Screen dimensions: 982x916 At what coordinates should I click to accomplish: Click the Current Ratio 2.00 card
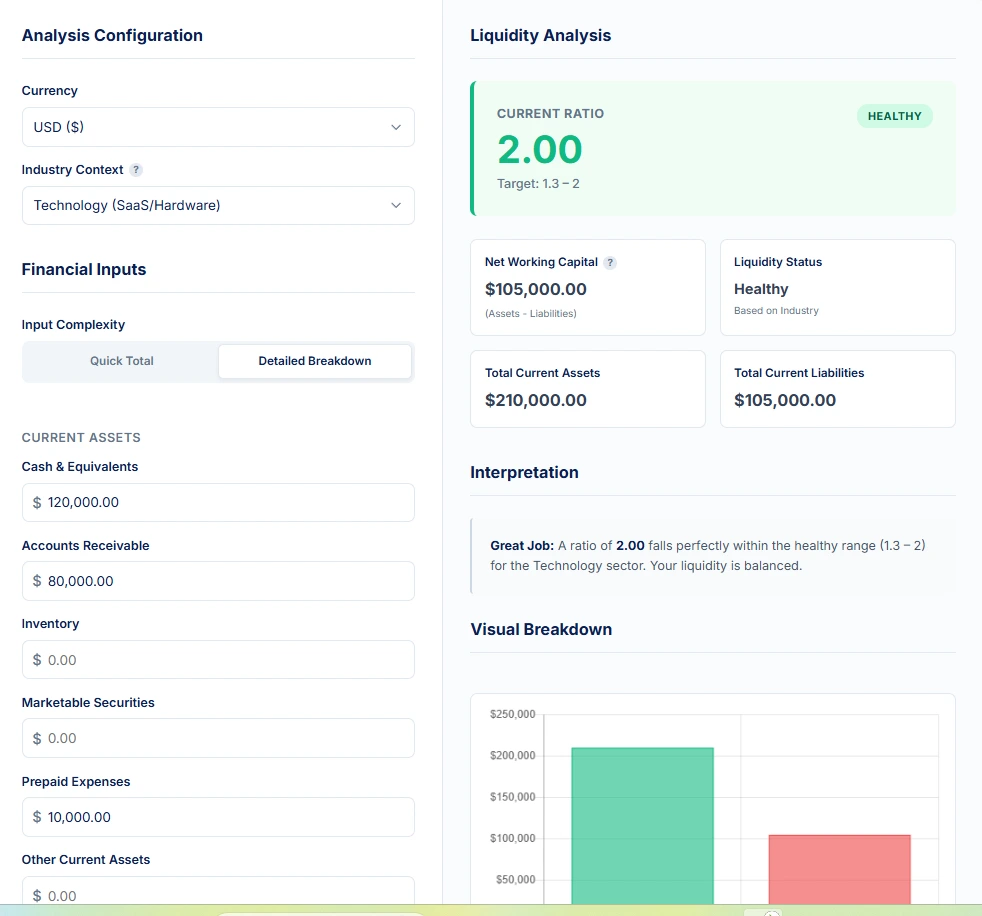(712, 148)
